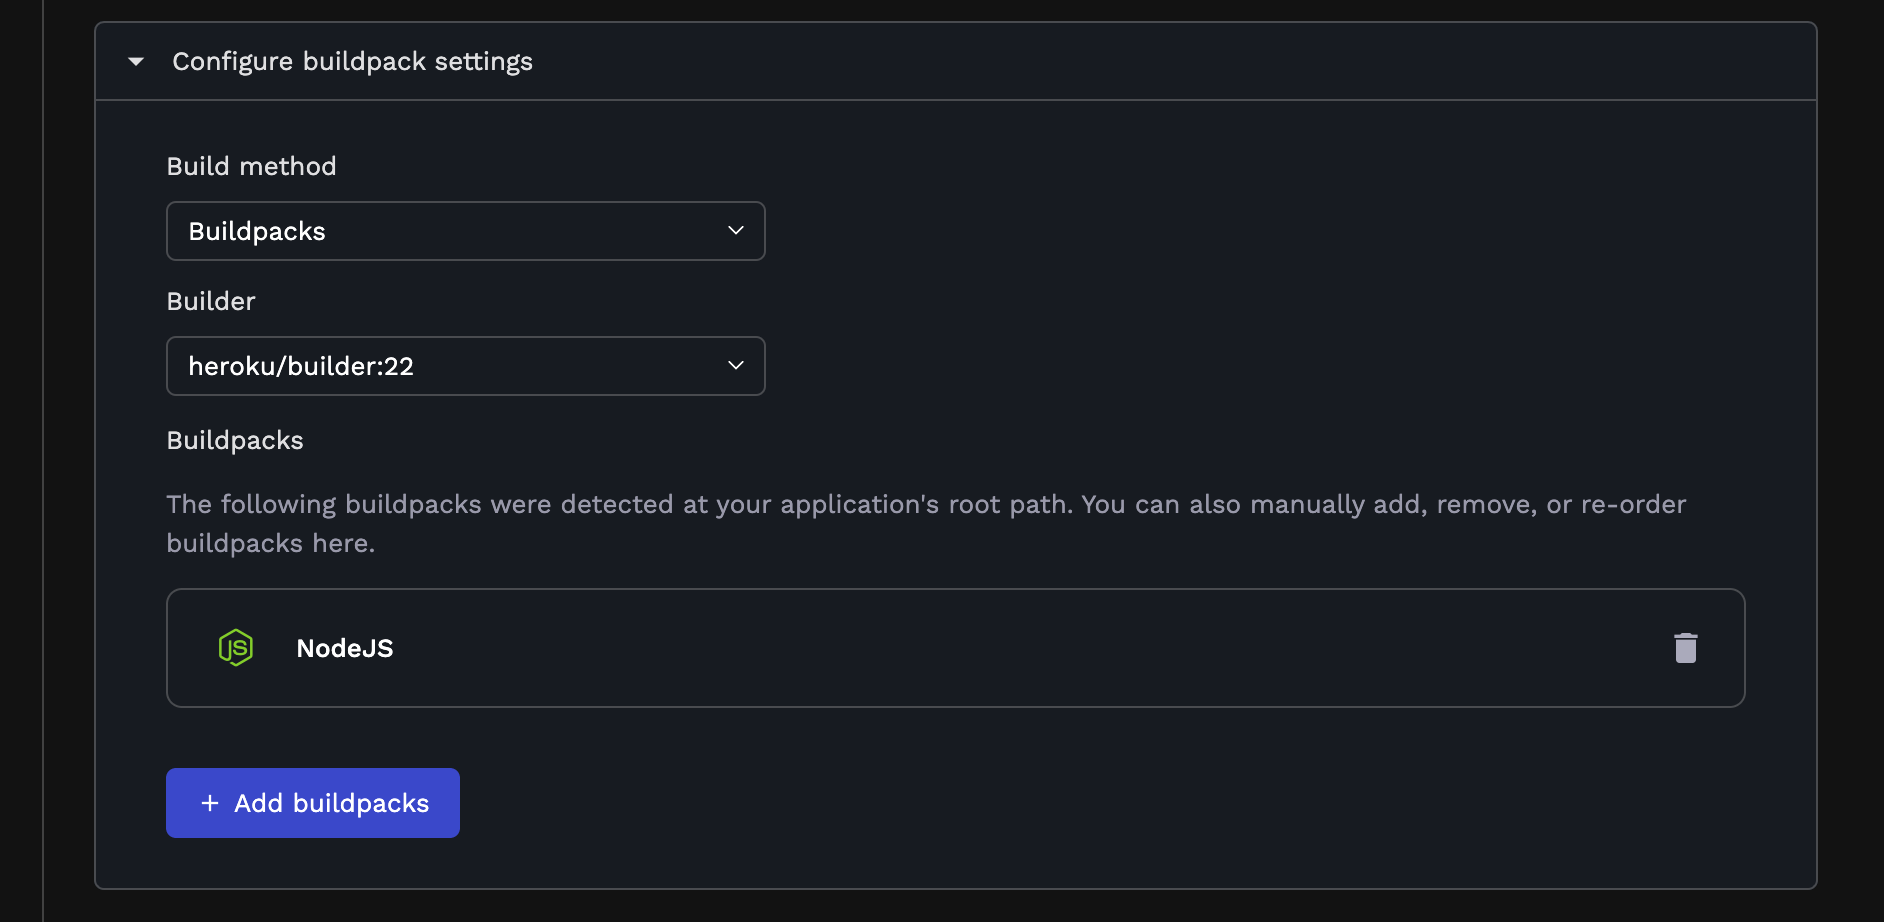
Task: Click the Configure buildpack settings header title
Action: 352,62
